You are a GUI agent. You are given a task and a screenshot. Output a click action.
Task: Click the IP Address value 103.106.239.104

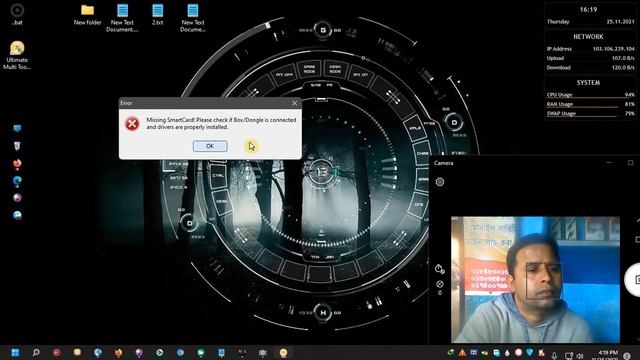click(613, 49)
